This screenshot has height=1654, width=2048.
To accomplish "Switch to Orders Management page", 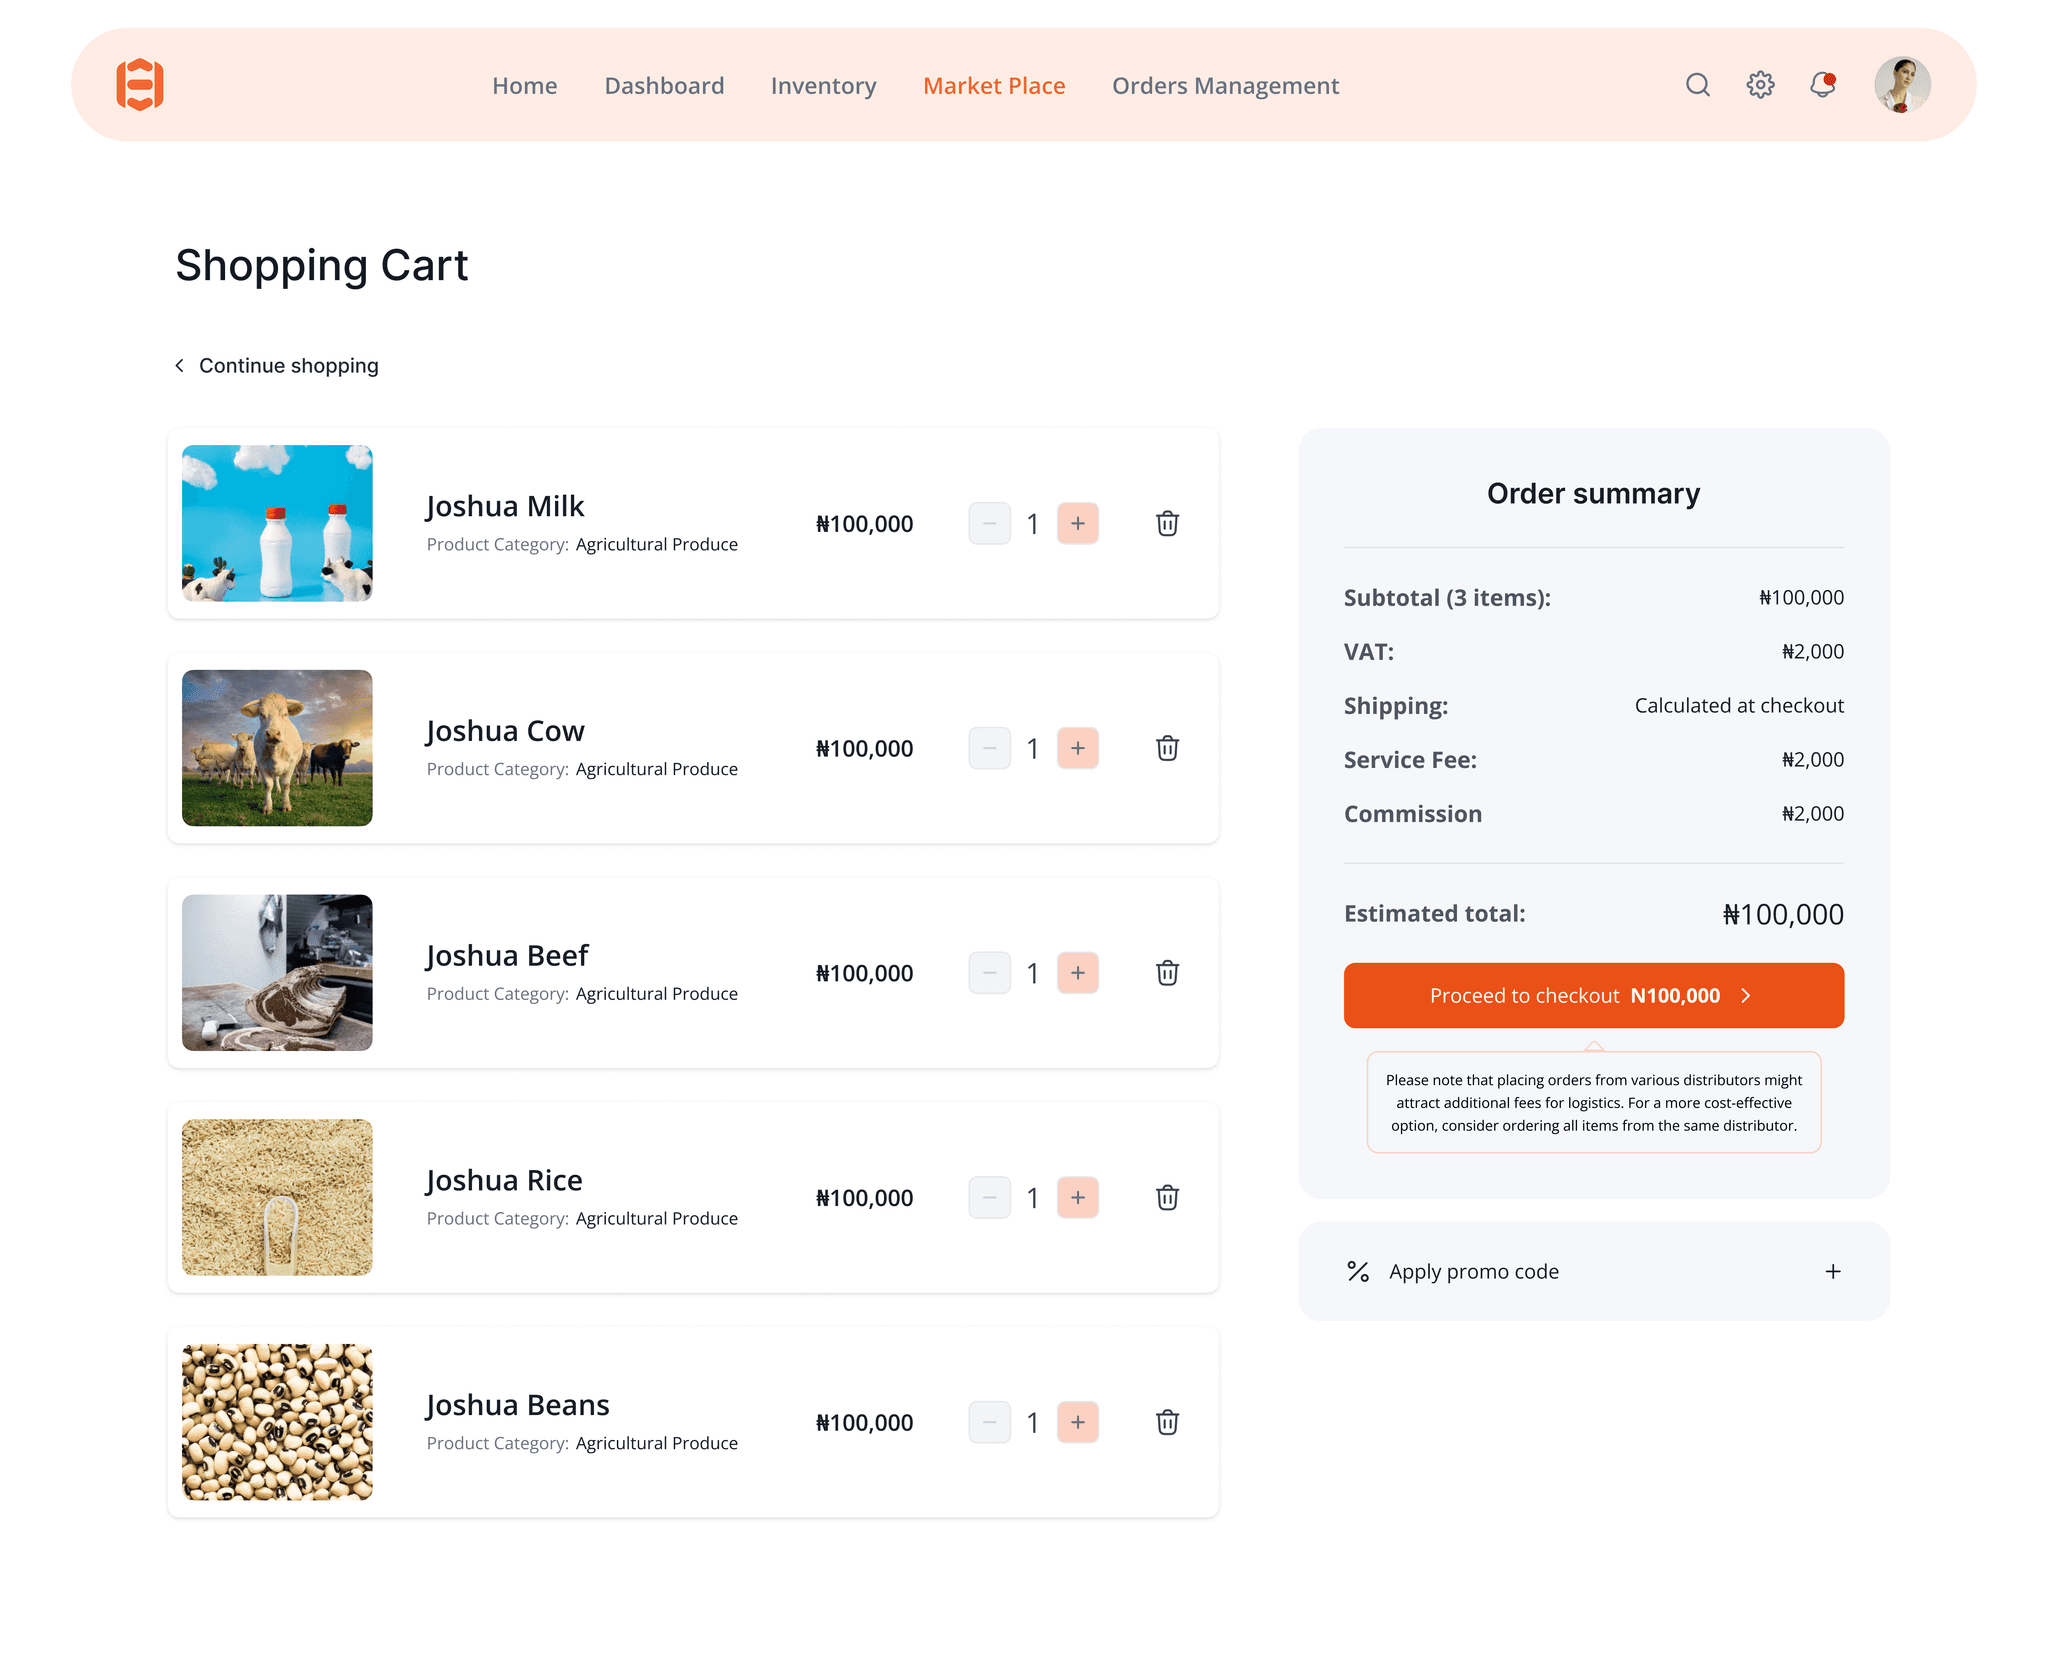I will (x=1225, y=86).
